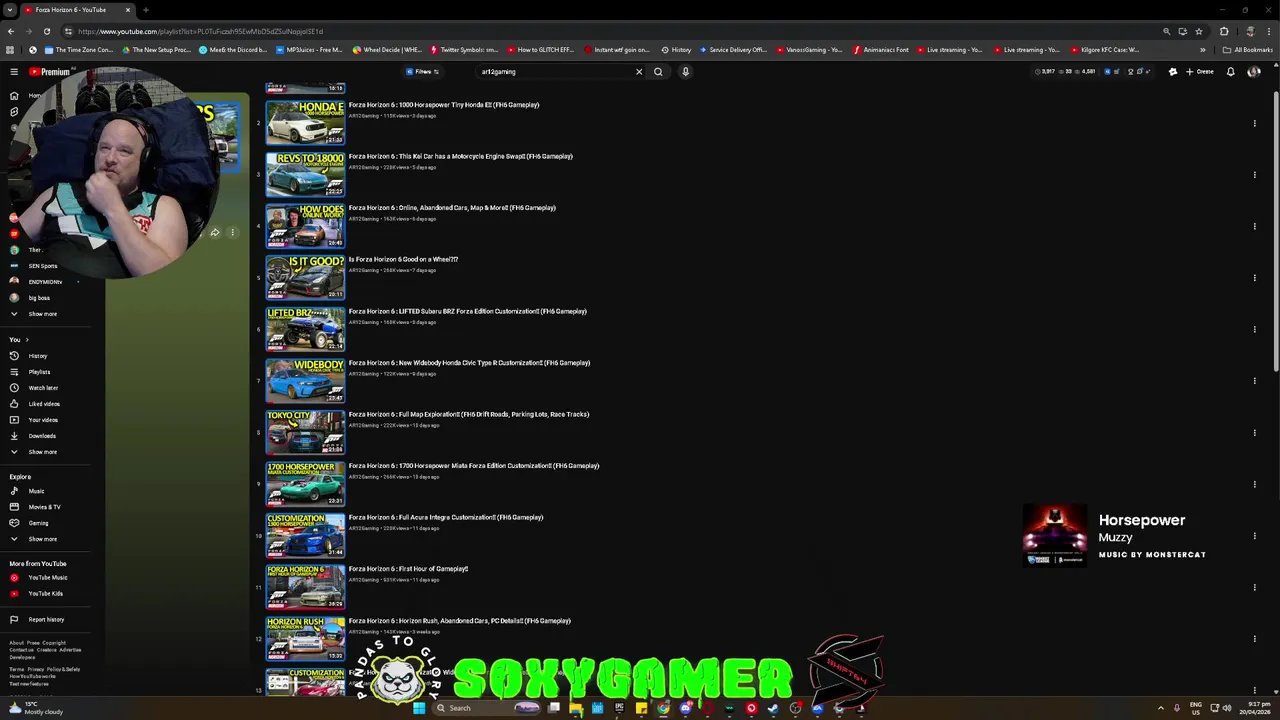The image size is (1280, 720).
Task: Open Downloads in the sidebar
Action: tap(42, 436)
